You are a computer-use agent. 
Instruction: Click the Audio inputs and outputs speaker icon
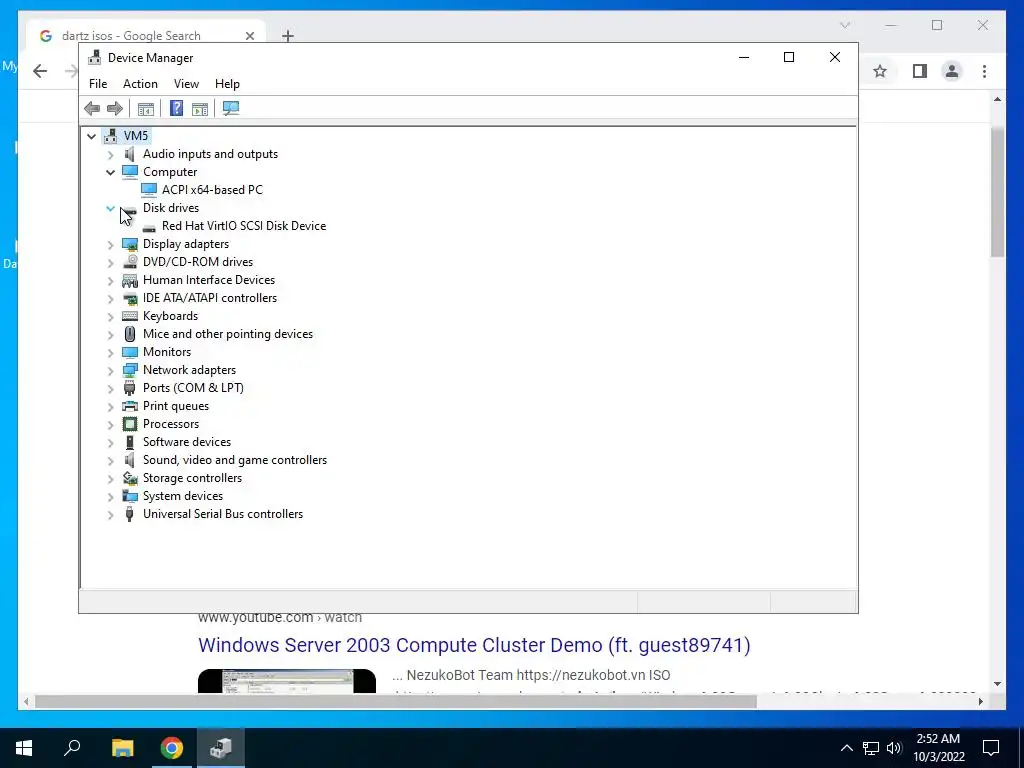pos(129,154)
